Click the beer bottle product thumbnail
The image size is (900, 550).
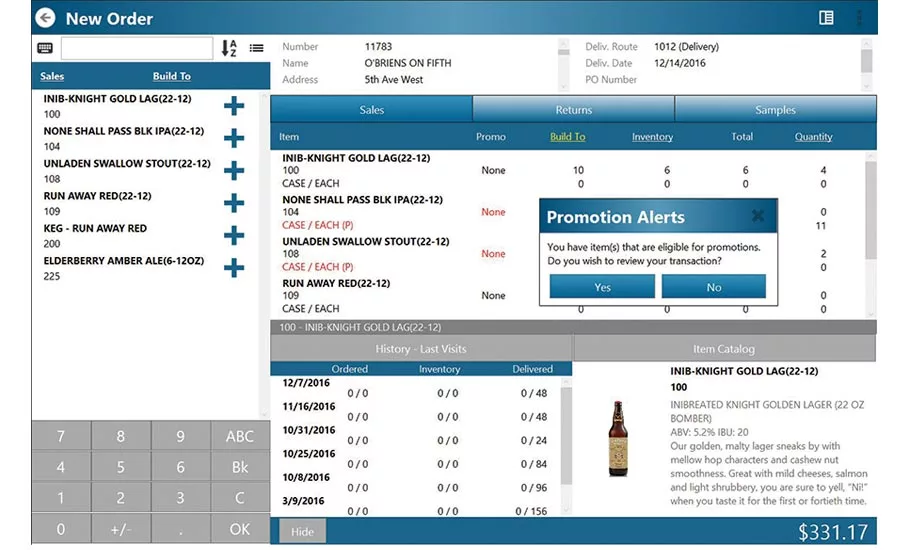618,439
